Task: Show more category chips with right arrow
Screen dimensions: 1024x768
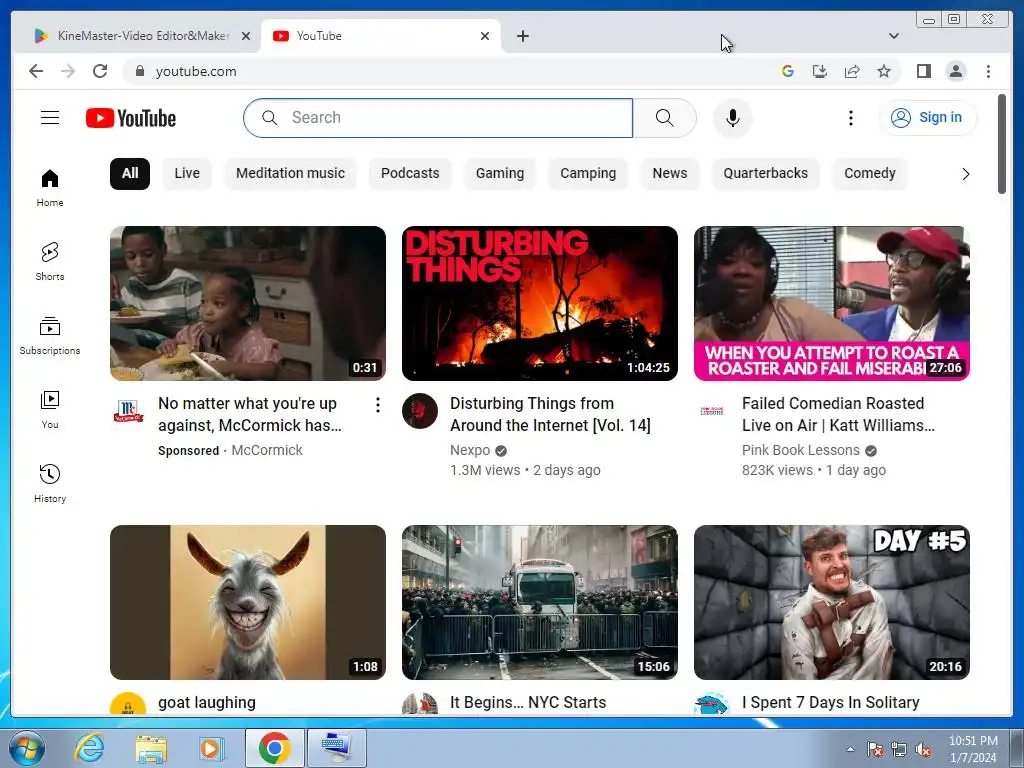Action: tap(965, 174)
